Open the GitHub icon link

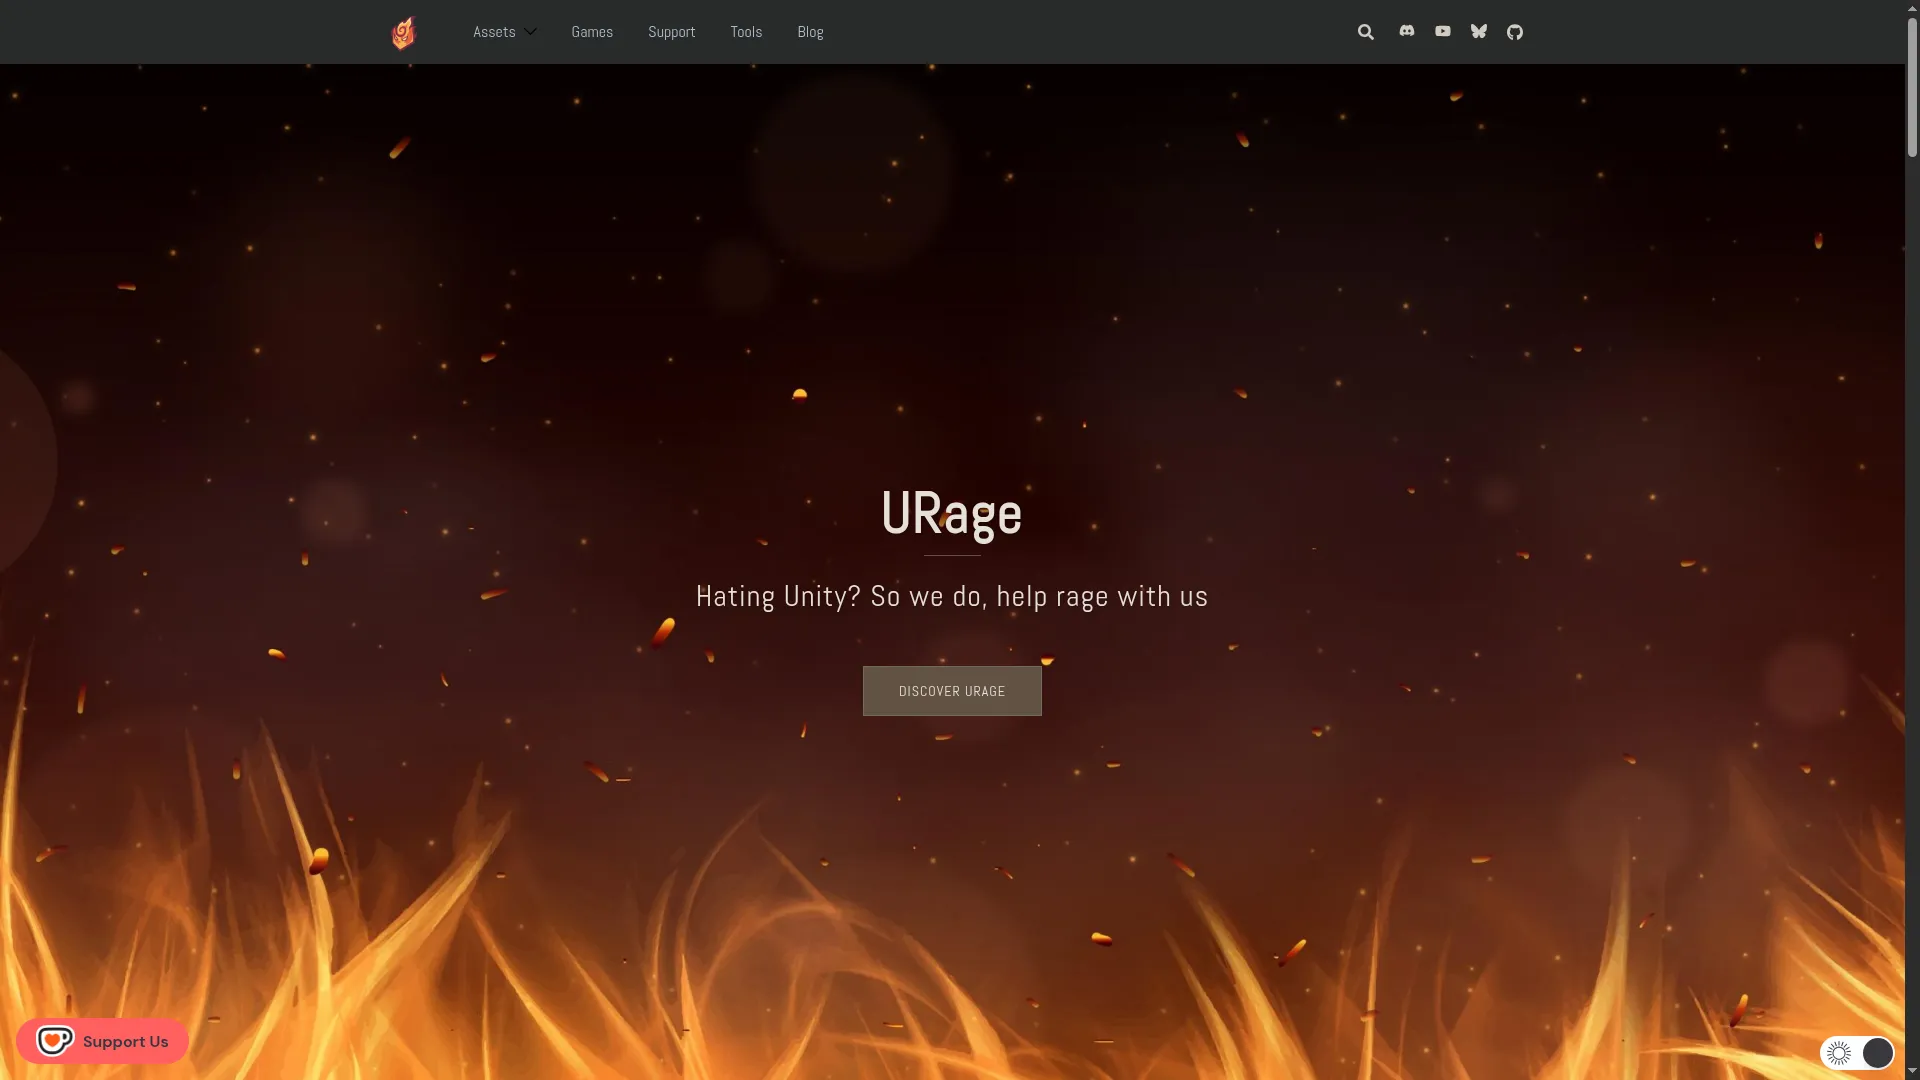[1515, 32]
